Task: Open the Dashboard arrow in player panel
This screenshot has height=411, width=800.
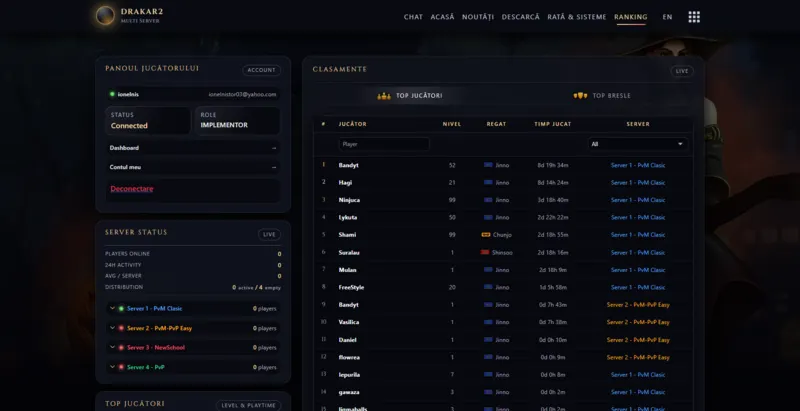Action: (274, 148)
